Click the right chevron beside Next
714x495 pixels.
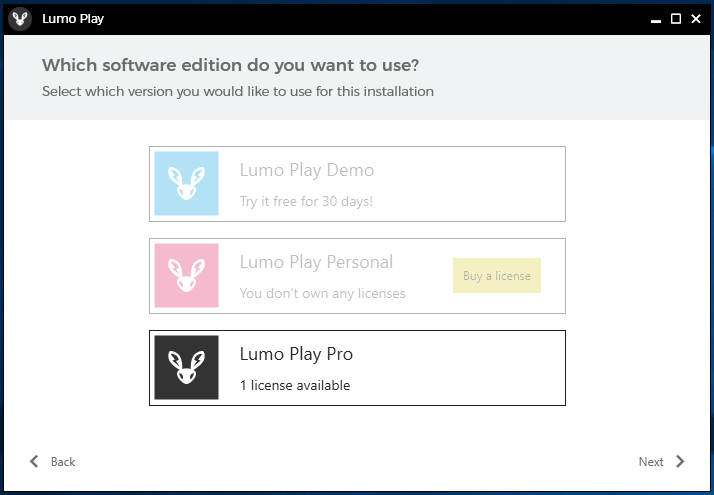(680, 461)
